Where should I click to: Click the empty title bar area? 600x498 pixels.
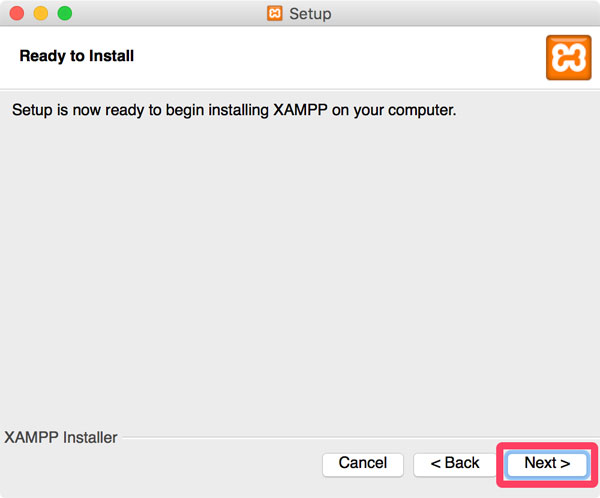(x=459, y=13)
